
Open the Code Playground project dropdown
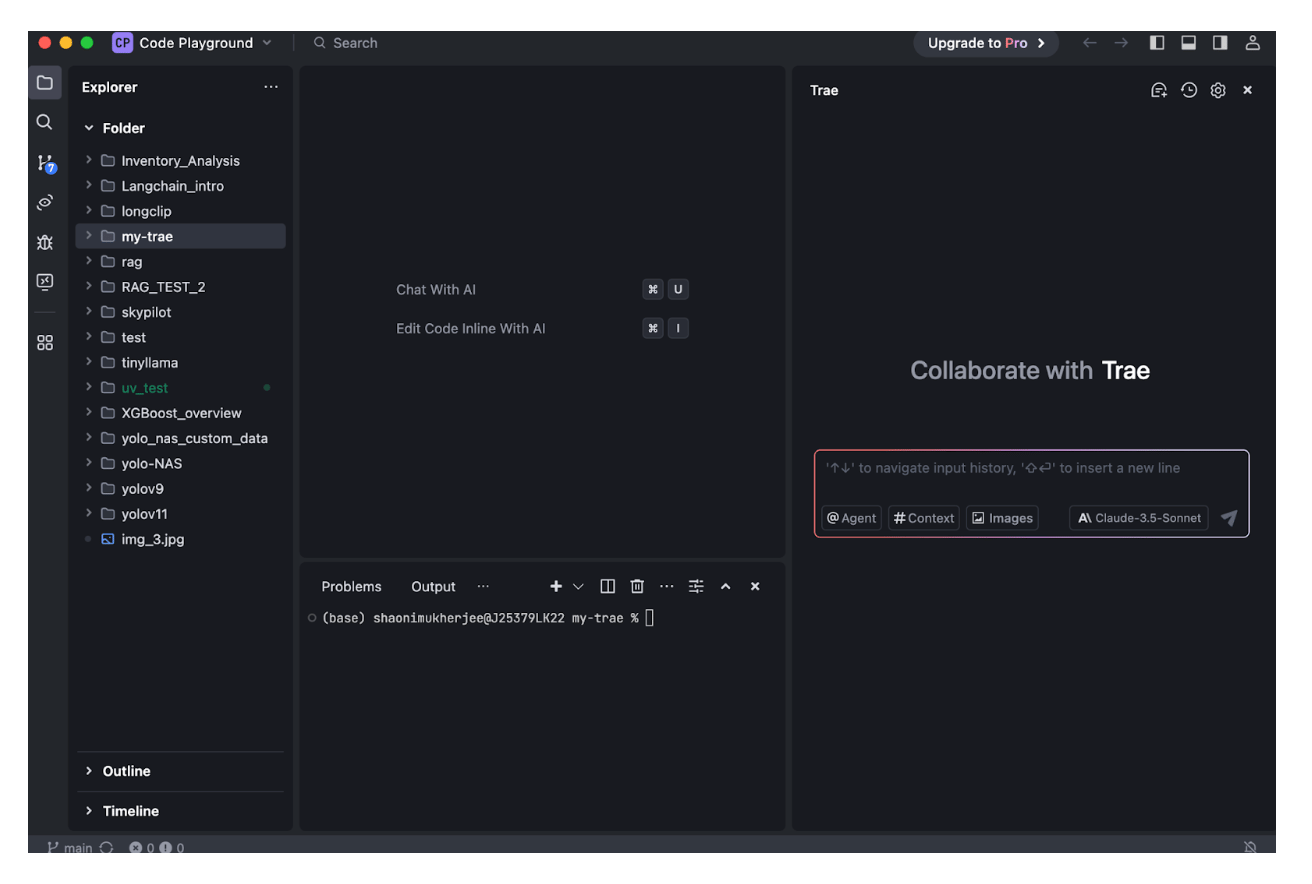click(x=192, y=43)
